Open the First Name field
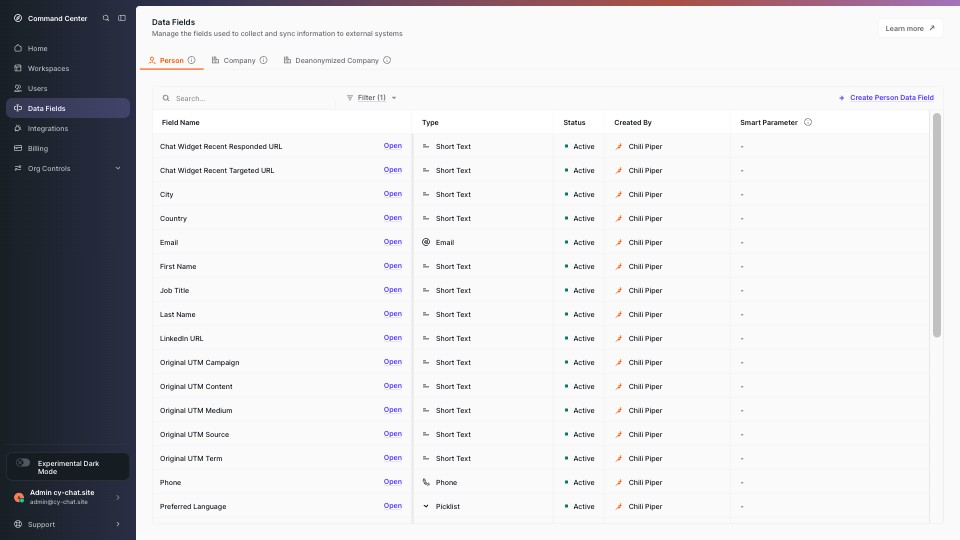The height and width of the screenshot is (540, 960). coord(392,266)
